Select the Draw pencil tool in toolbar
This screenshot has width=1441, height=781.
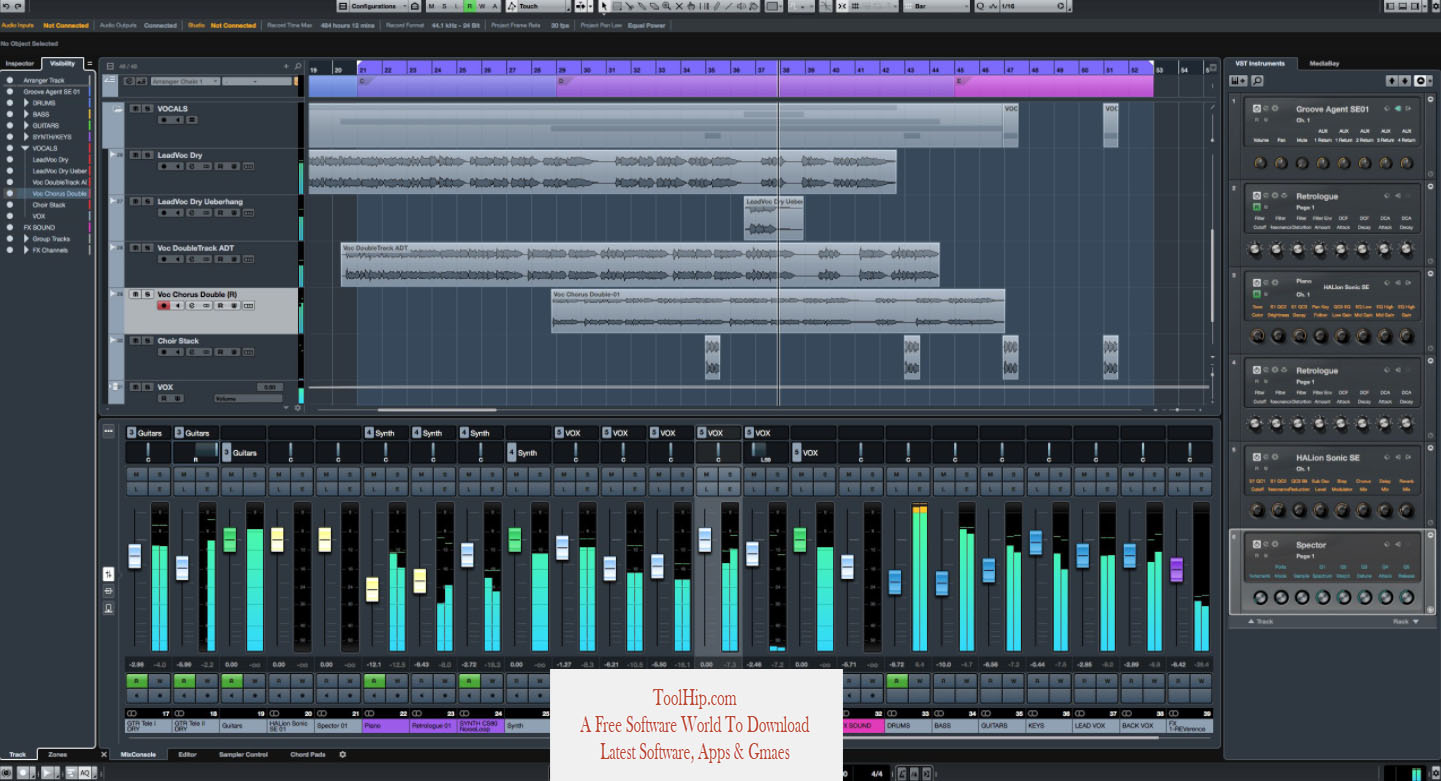click(x=716, y=6)
